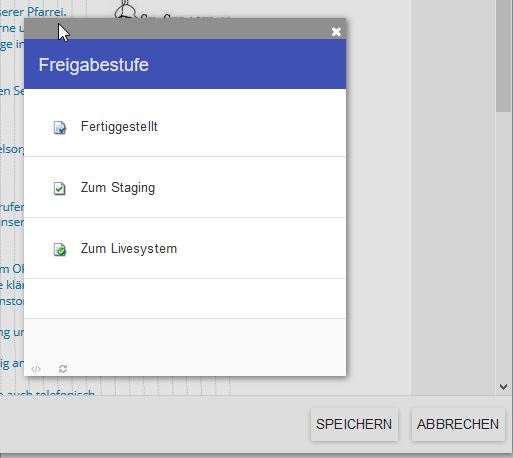Close the Freigabestufe dialog with X
Image resolution: width=513 pixels, height=458 pixels.
pos(336,32)
